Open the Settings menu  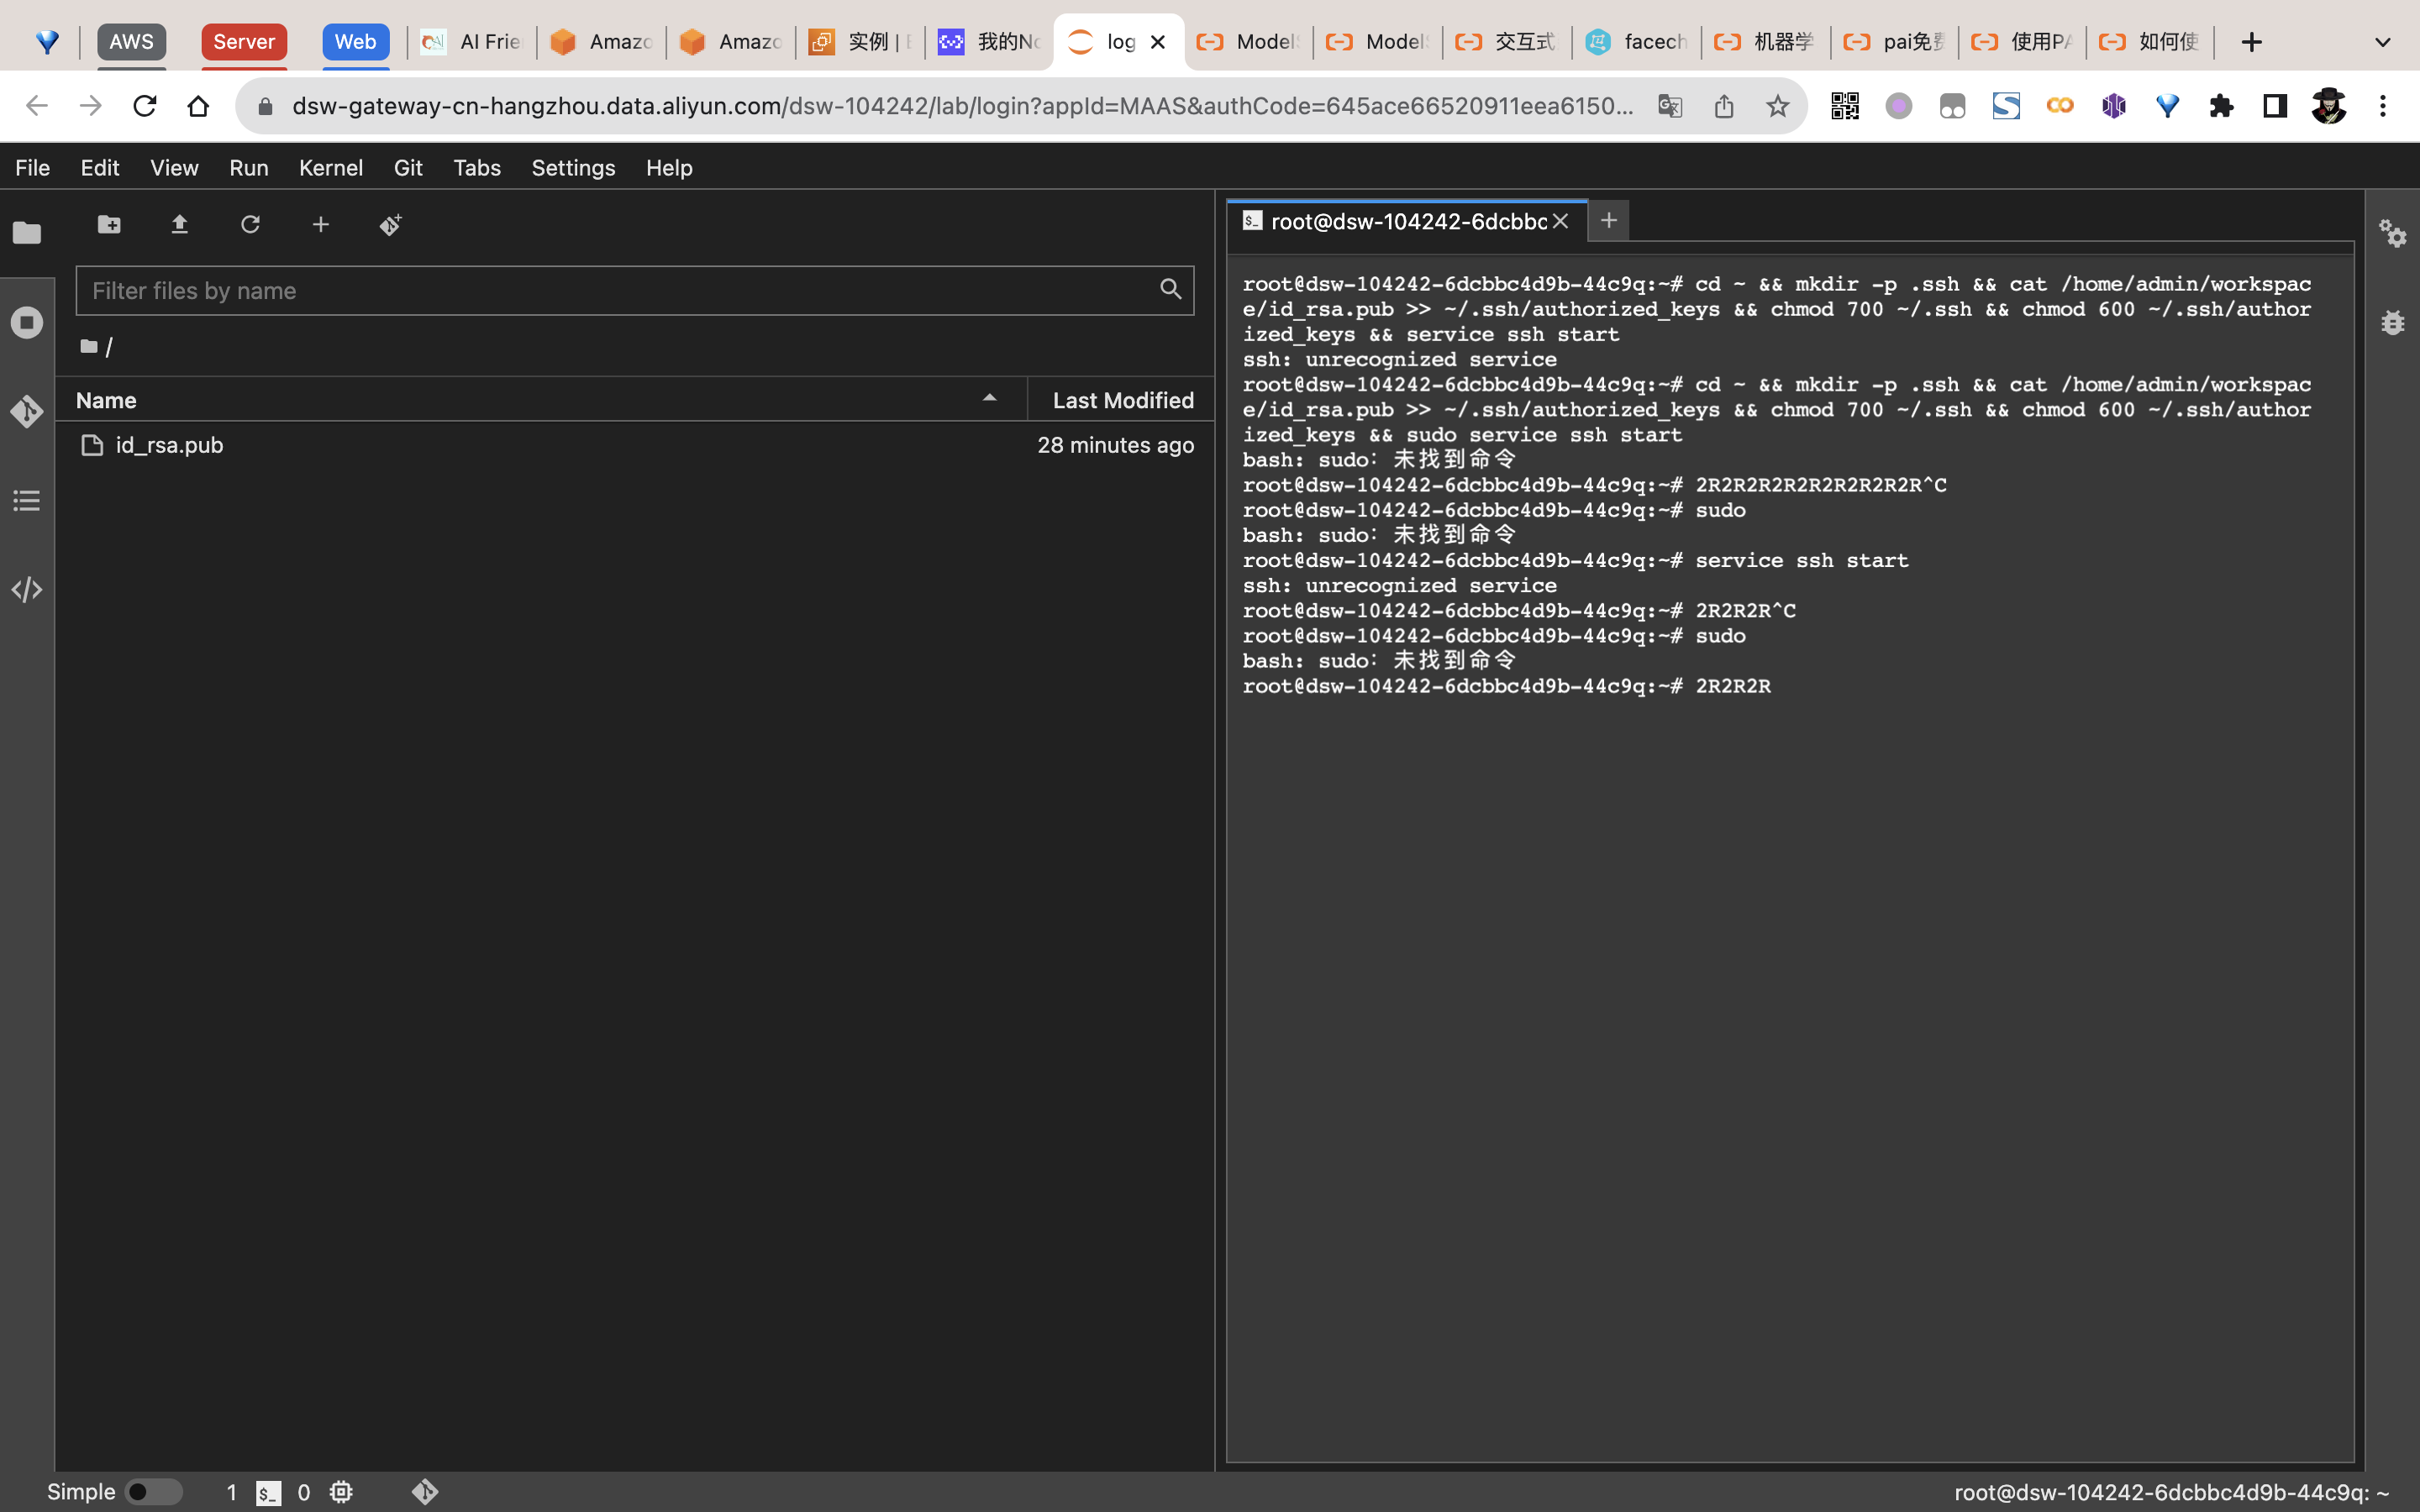(573, 167)
